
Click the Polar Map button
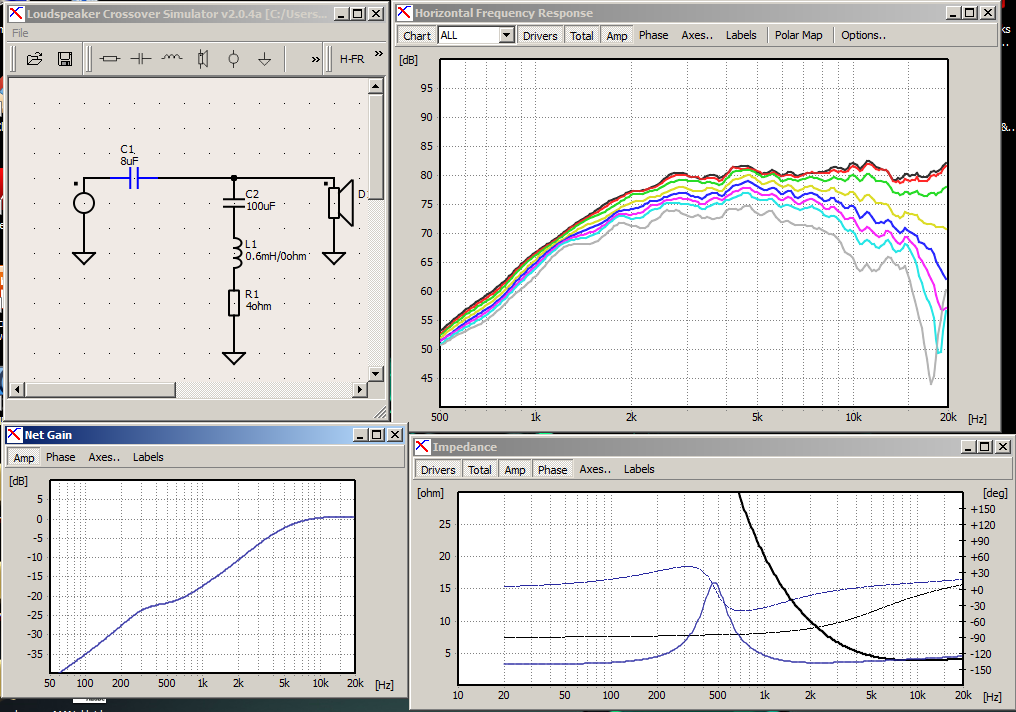click(x=798, y=35)
